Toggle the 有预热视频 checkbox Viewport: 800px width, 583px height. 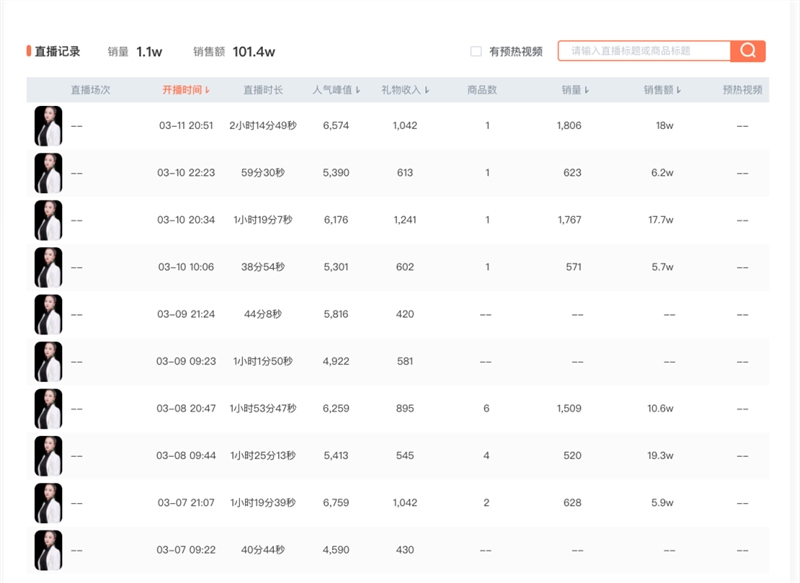click(476, 52)
